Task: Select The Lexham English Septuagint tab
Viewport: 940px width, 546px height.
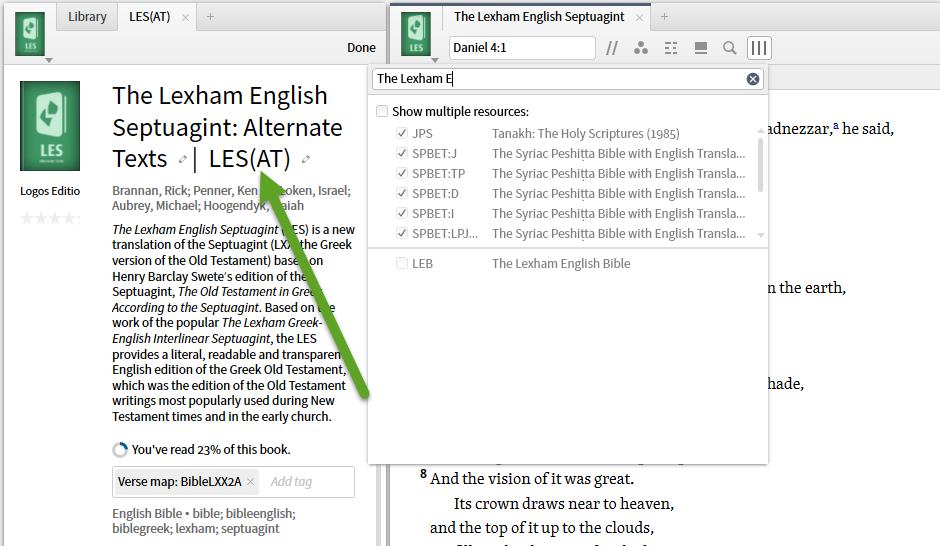Action: click(539, 17)
